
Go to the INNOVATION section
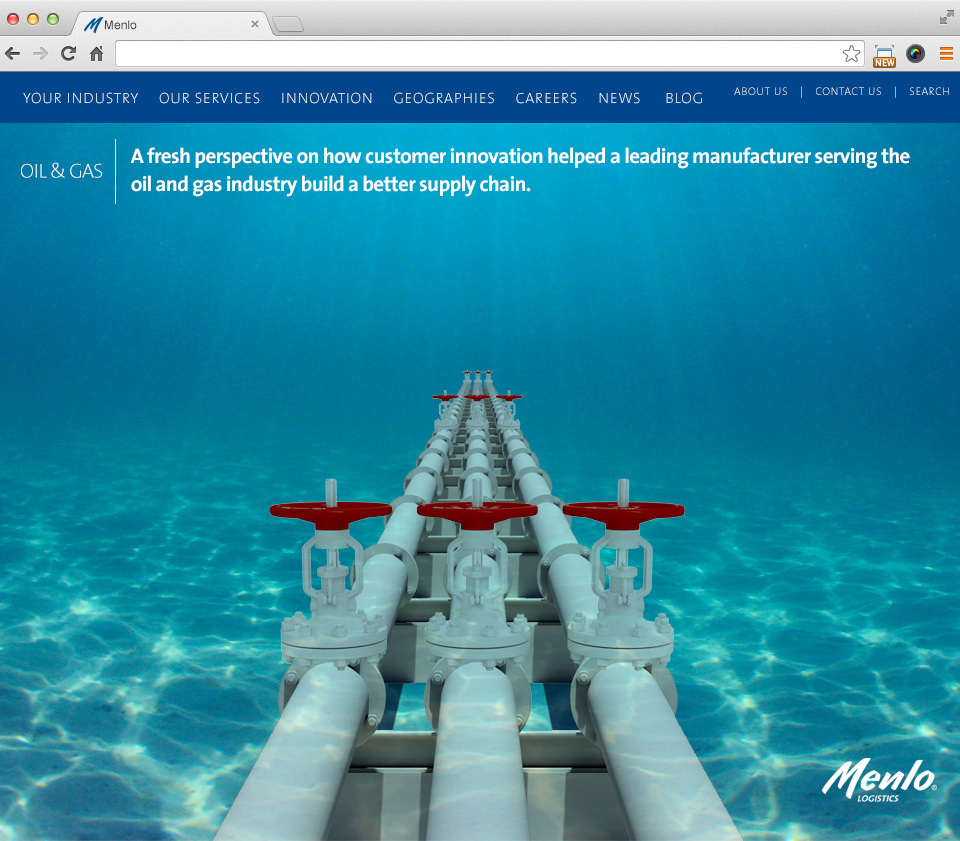[327, 98]
